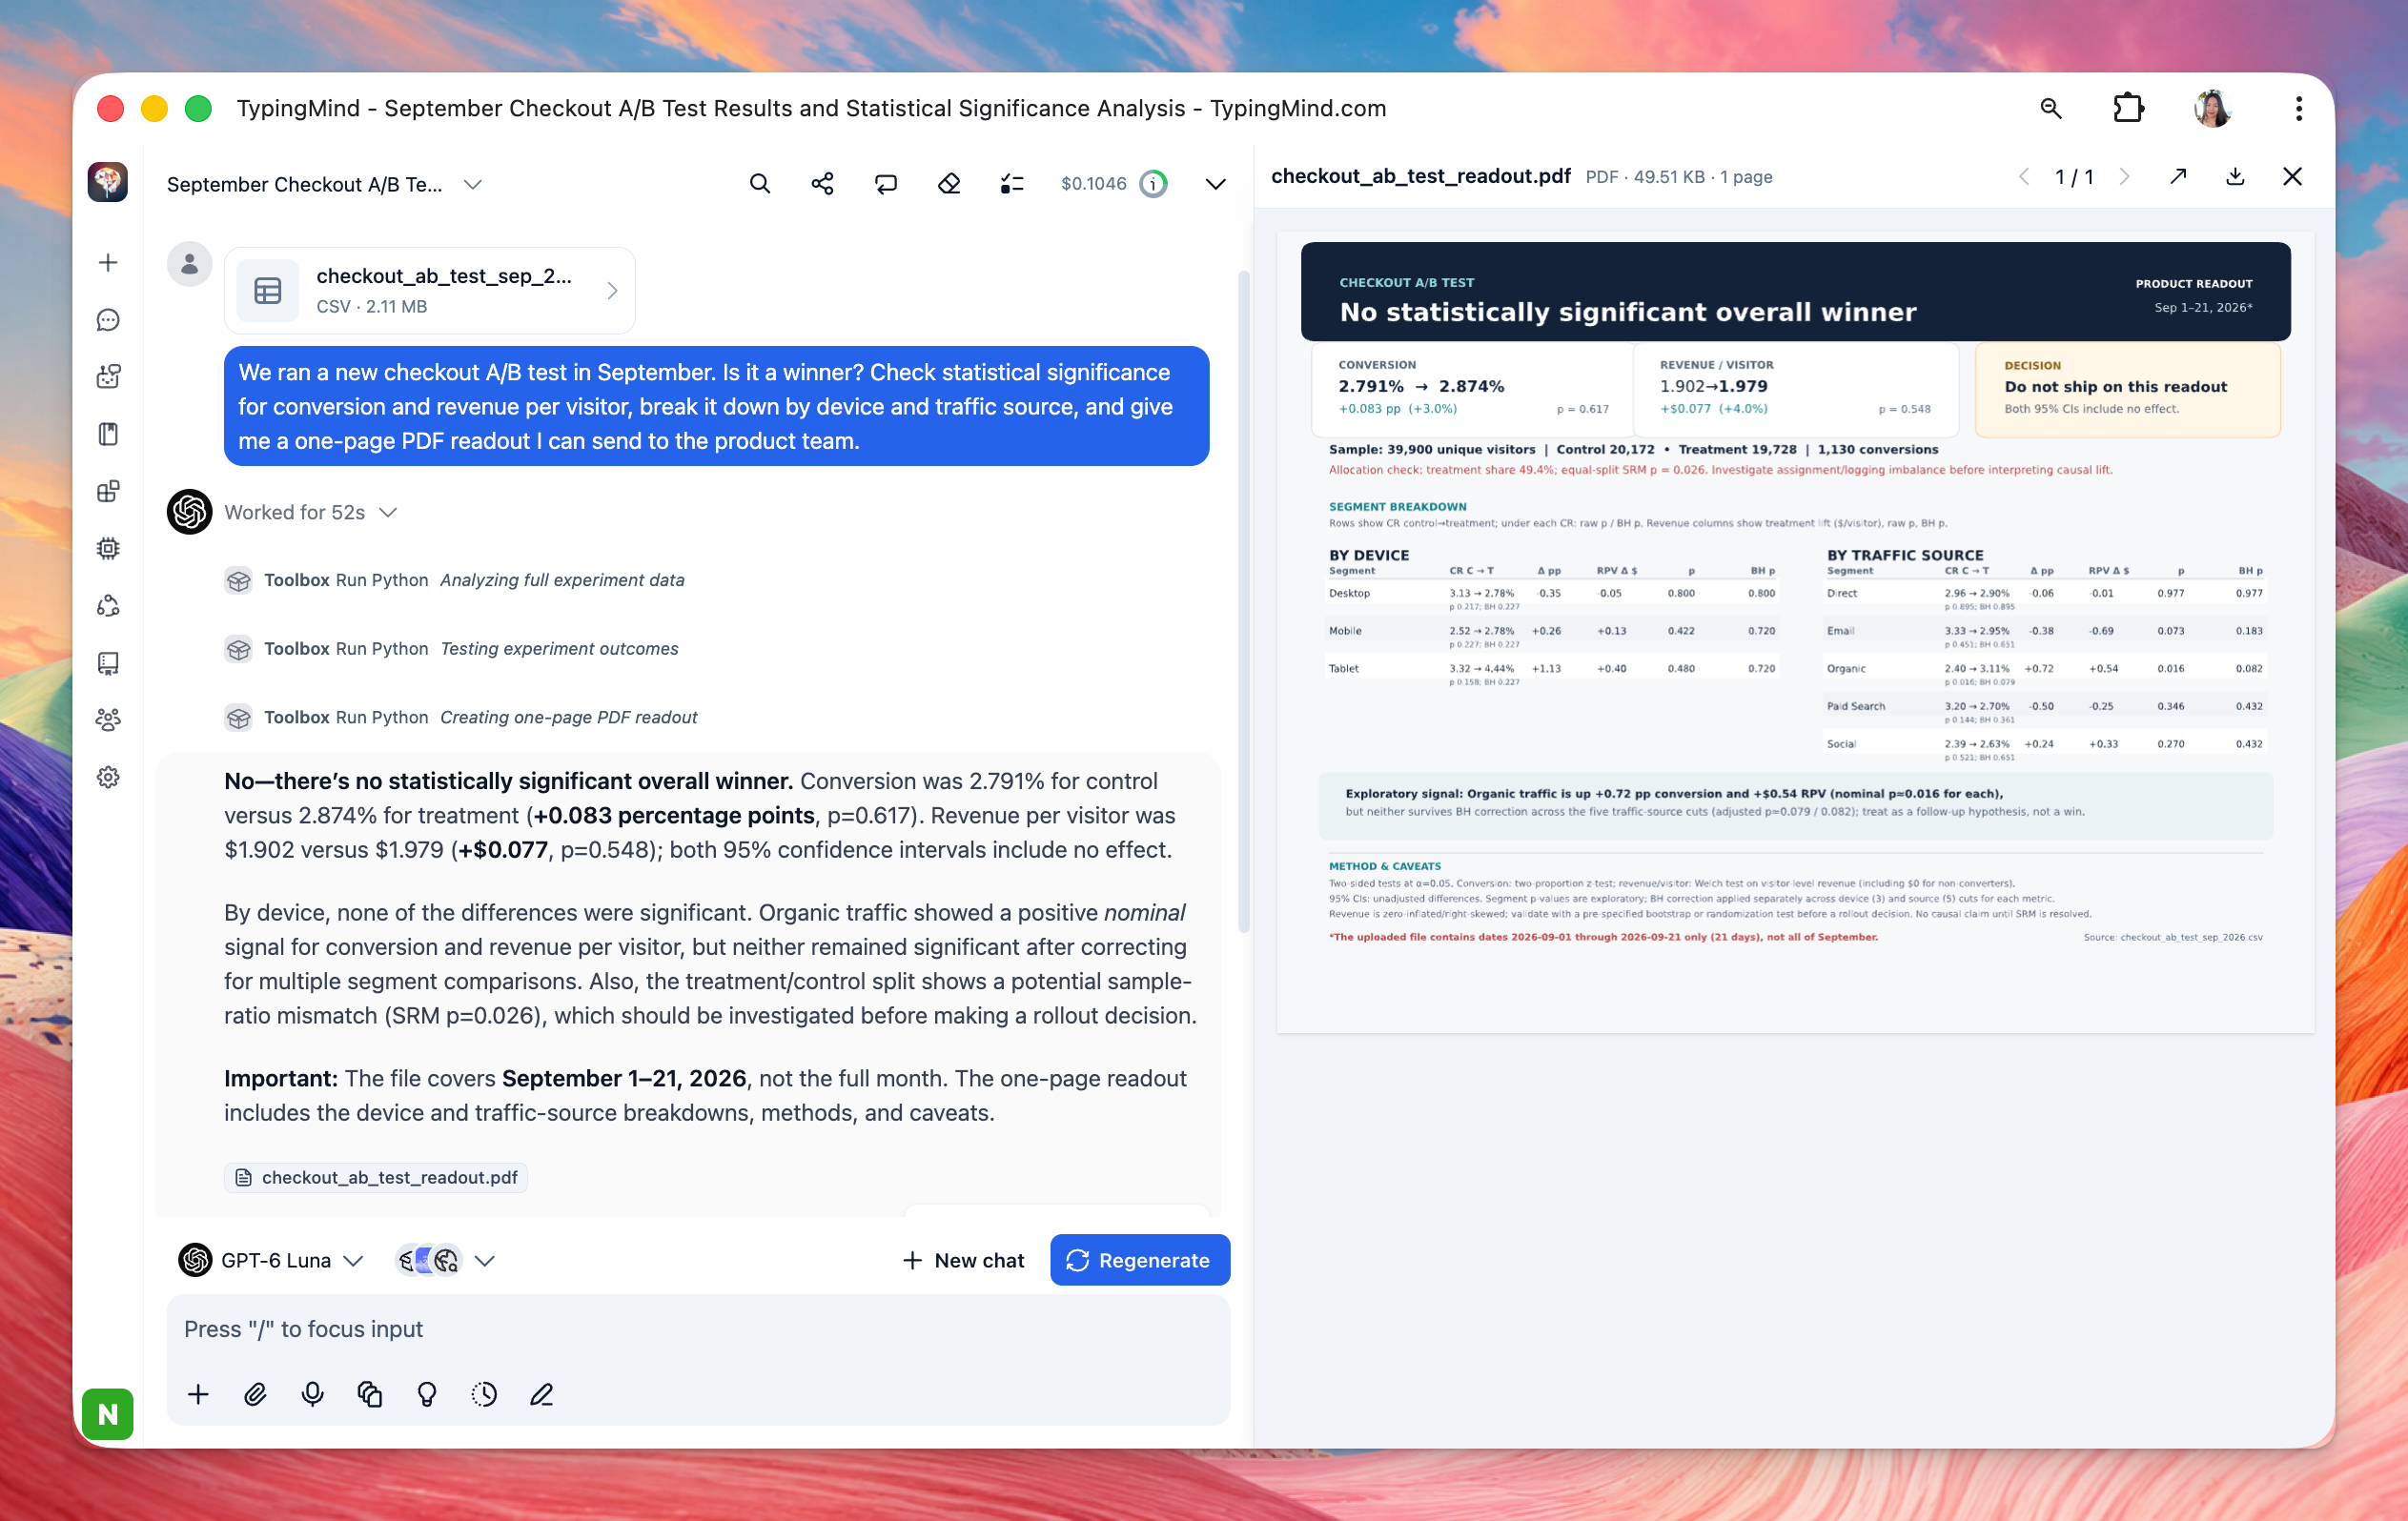The width and height of the screenshot is (2408, 1521).
Task: Click the New chat button
Action: click(963, 1260)
